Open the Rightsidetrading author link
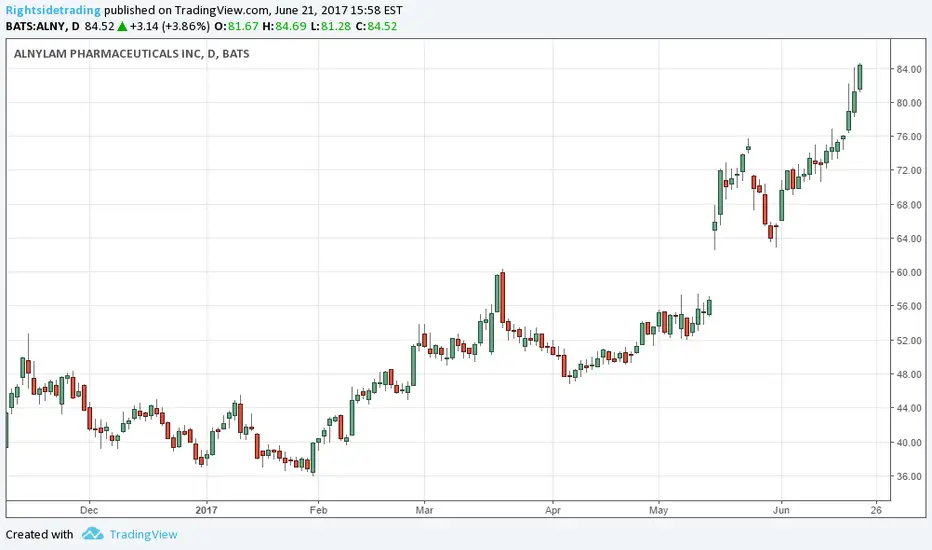Image resolution: width=932 pixels, height=550 pixels. tap(53, 10)
